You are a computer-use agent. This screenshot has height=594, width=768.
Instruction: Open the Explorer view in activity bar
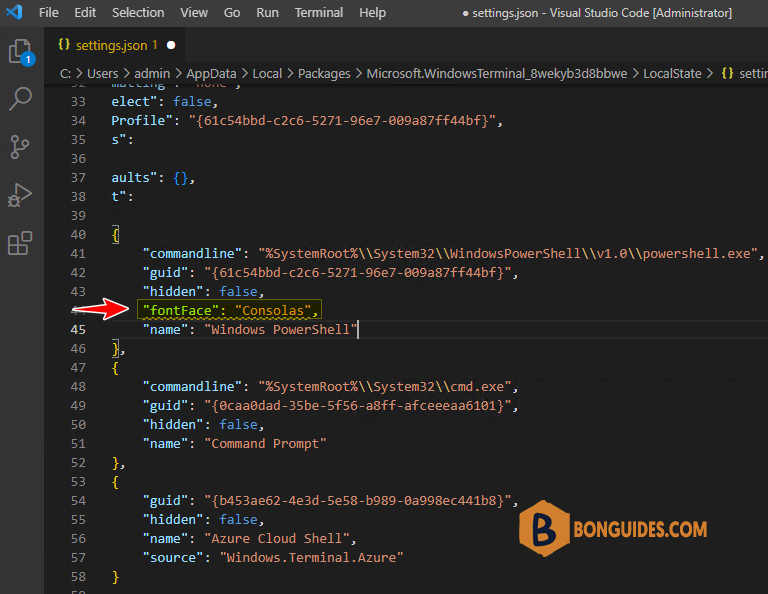21,51
